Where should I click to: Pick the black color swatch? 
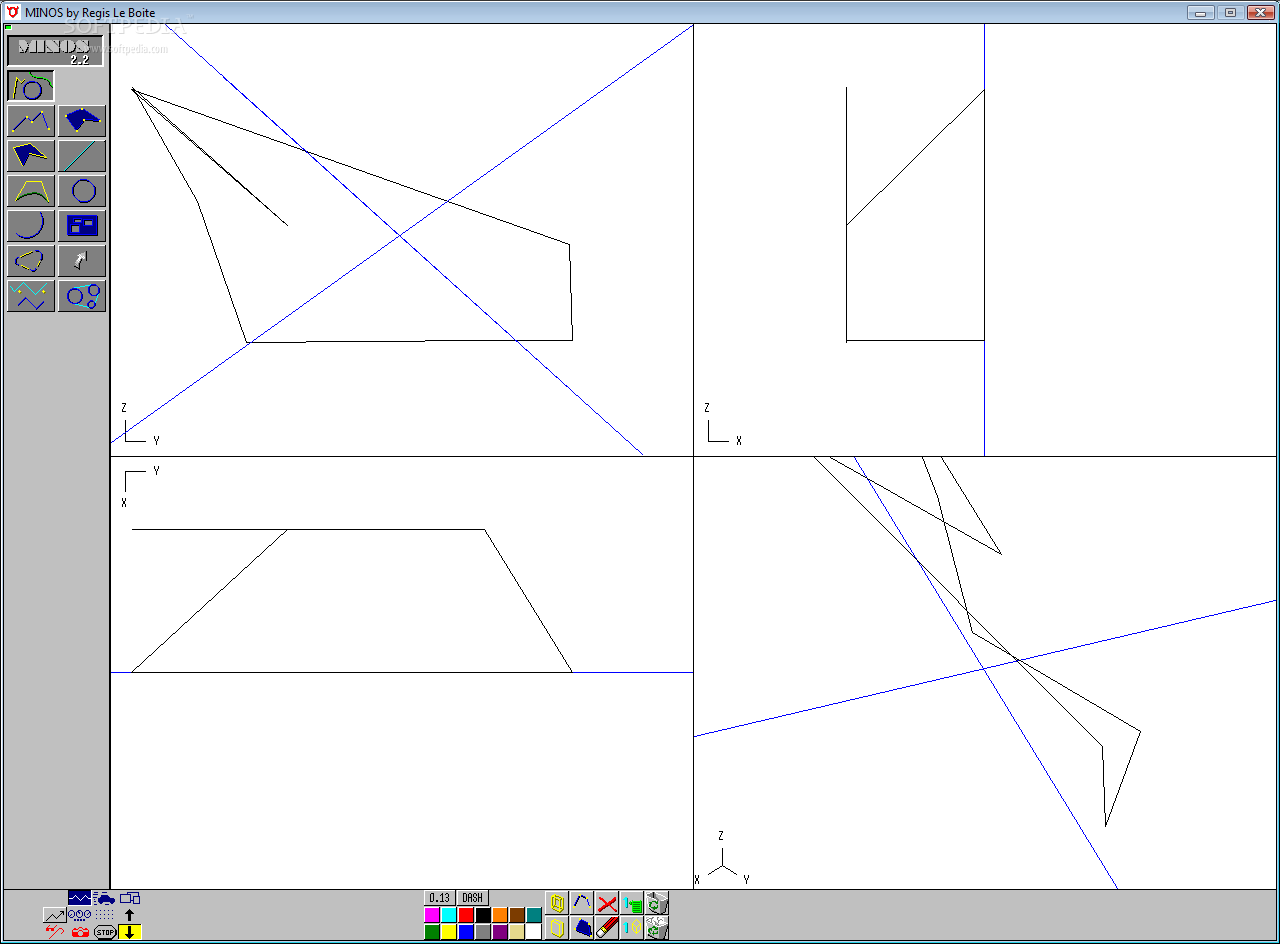pos(483,915)
